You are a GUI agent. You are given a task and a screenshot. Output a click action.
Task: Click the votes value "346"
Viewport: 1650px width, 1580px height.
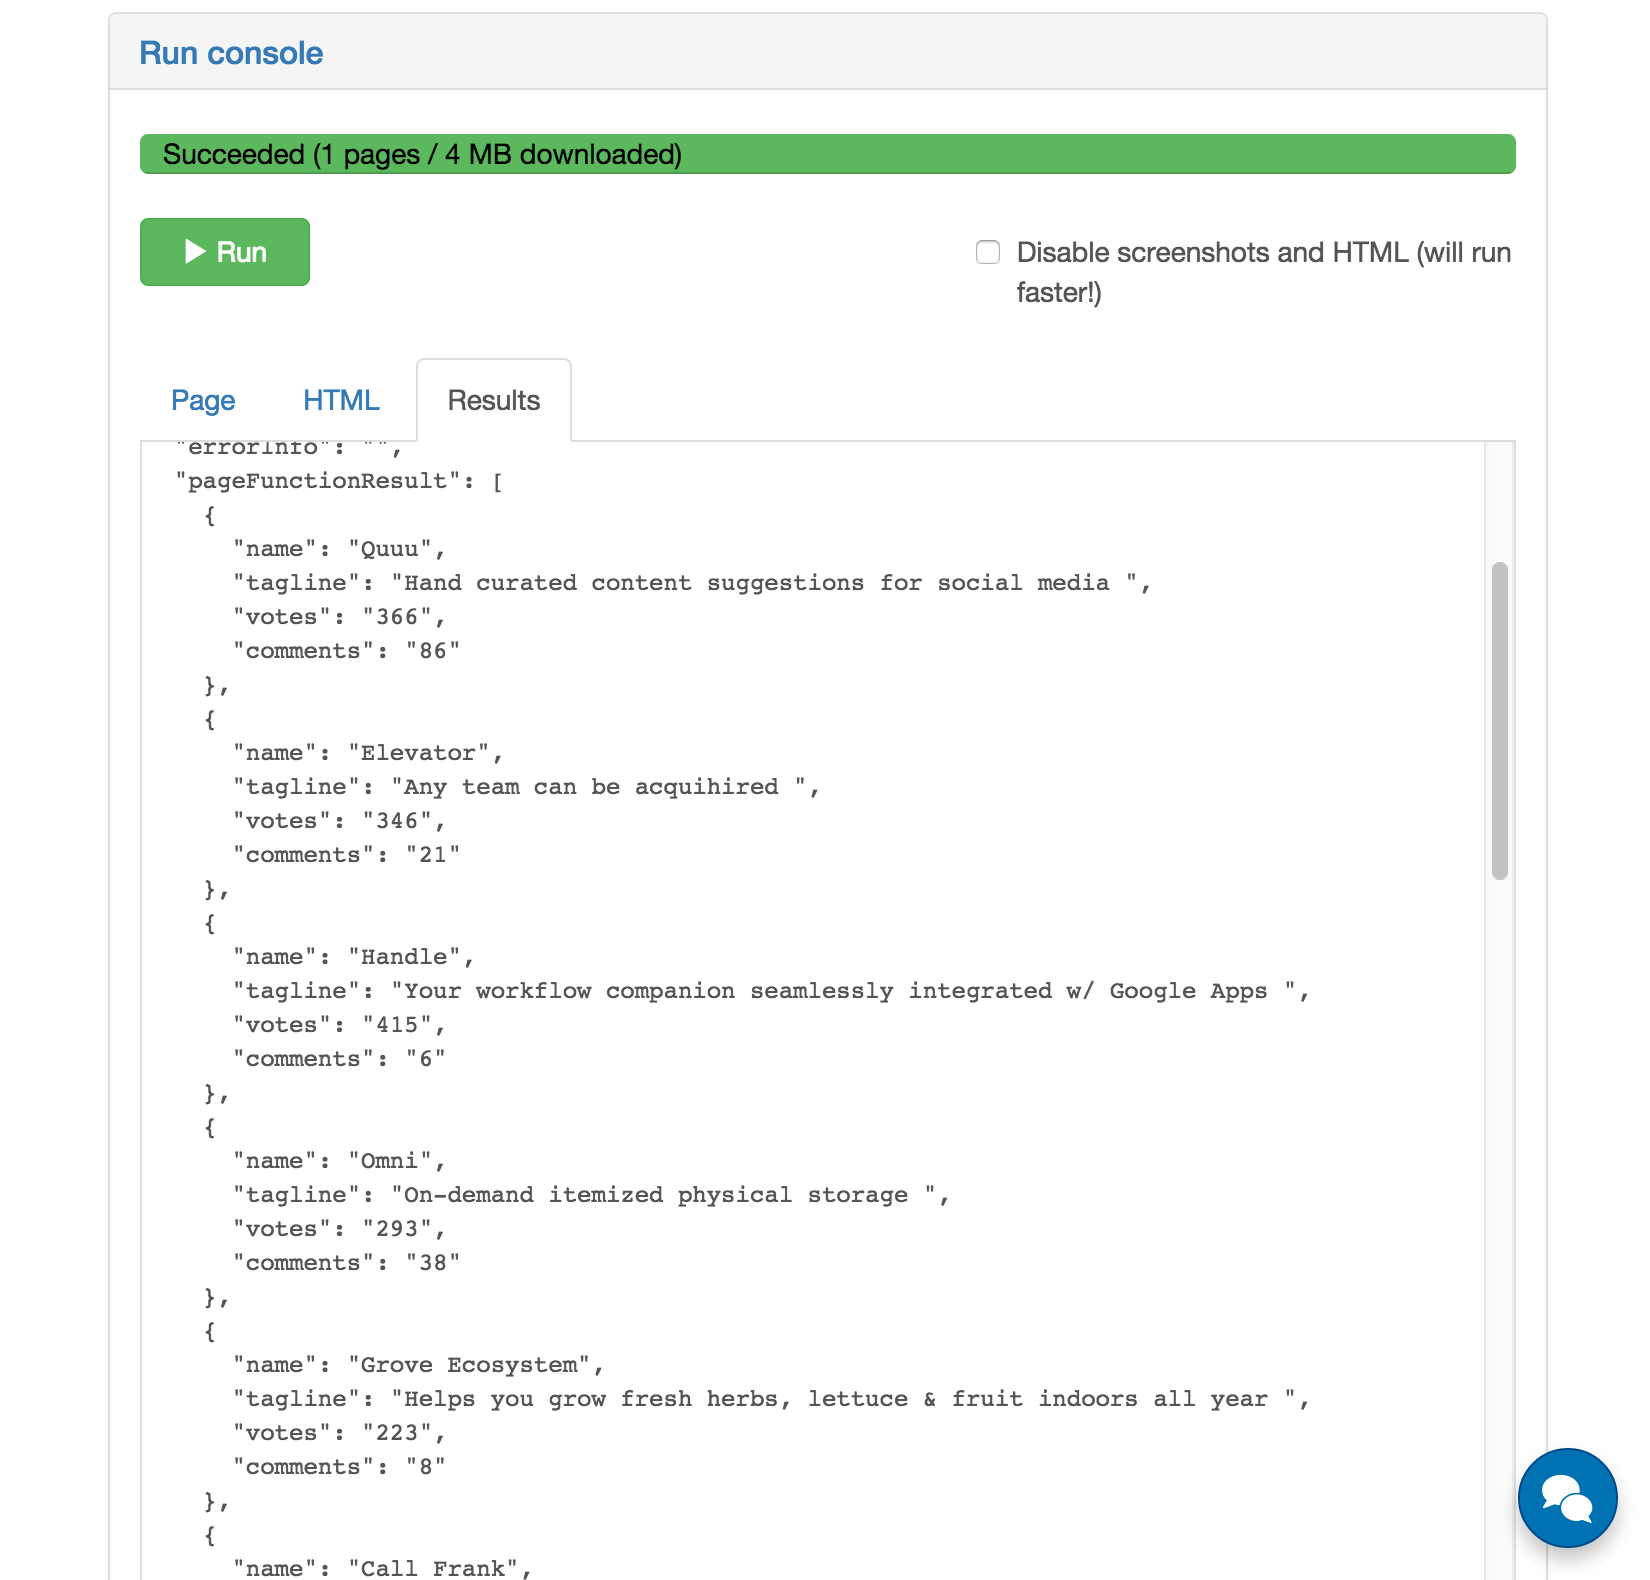click(397, 821)
